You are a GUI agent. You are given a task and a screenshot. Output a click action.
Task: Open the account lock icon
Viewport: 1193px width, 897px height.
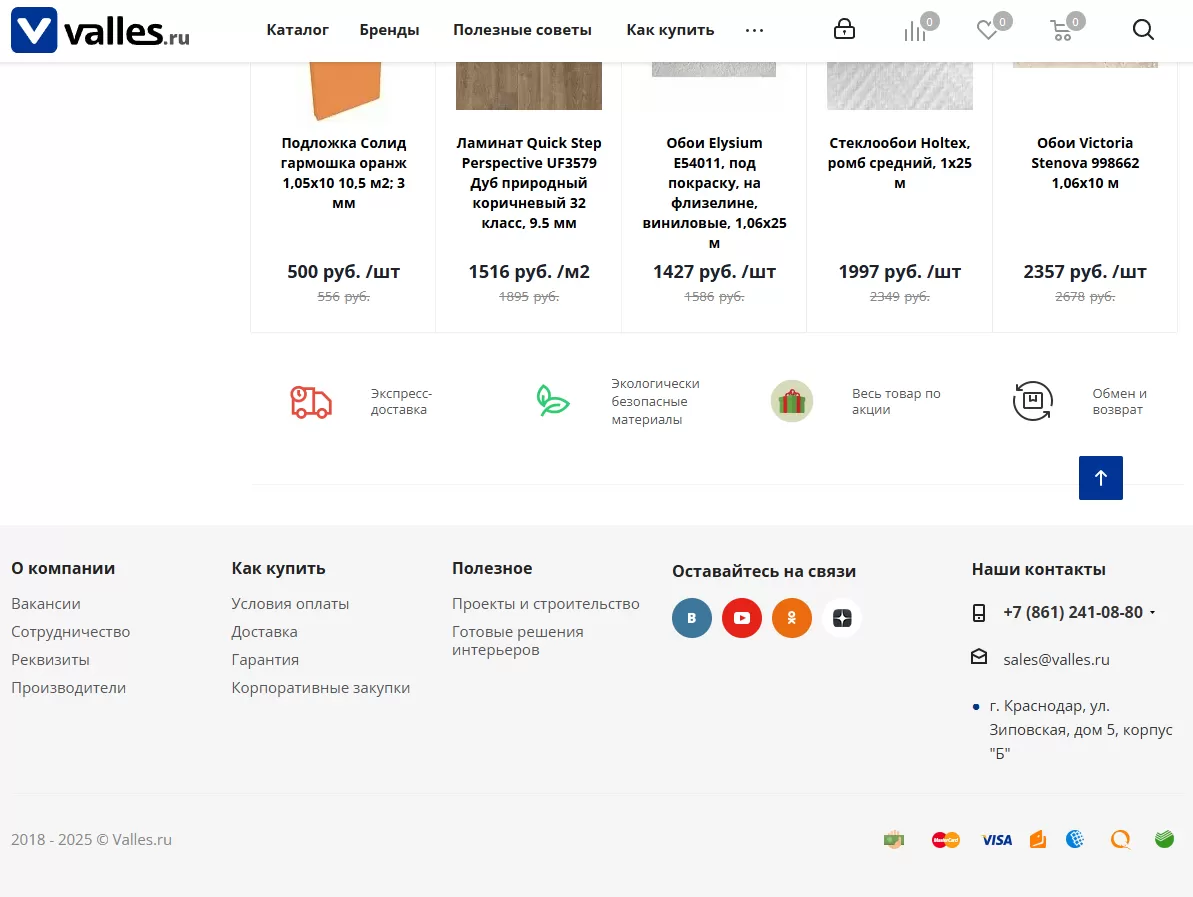(x=844, y=30)
